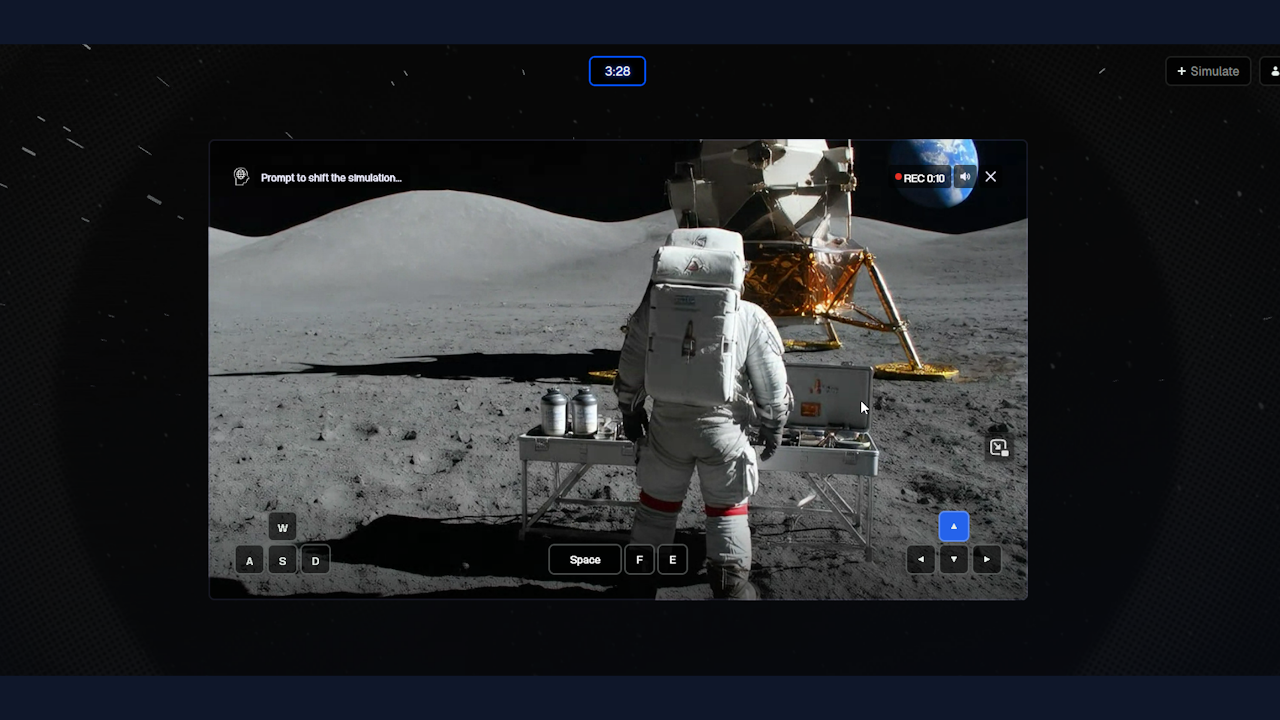
Task: Click the 3:28 timer badge
Action: (x=617, y=71)
